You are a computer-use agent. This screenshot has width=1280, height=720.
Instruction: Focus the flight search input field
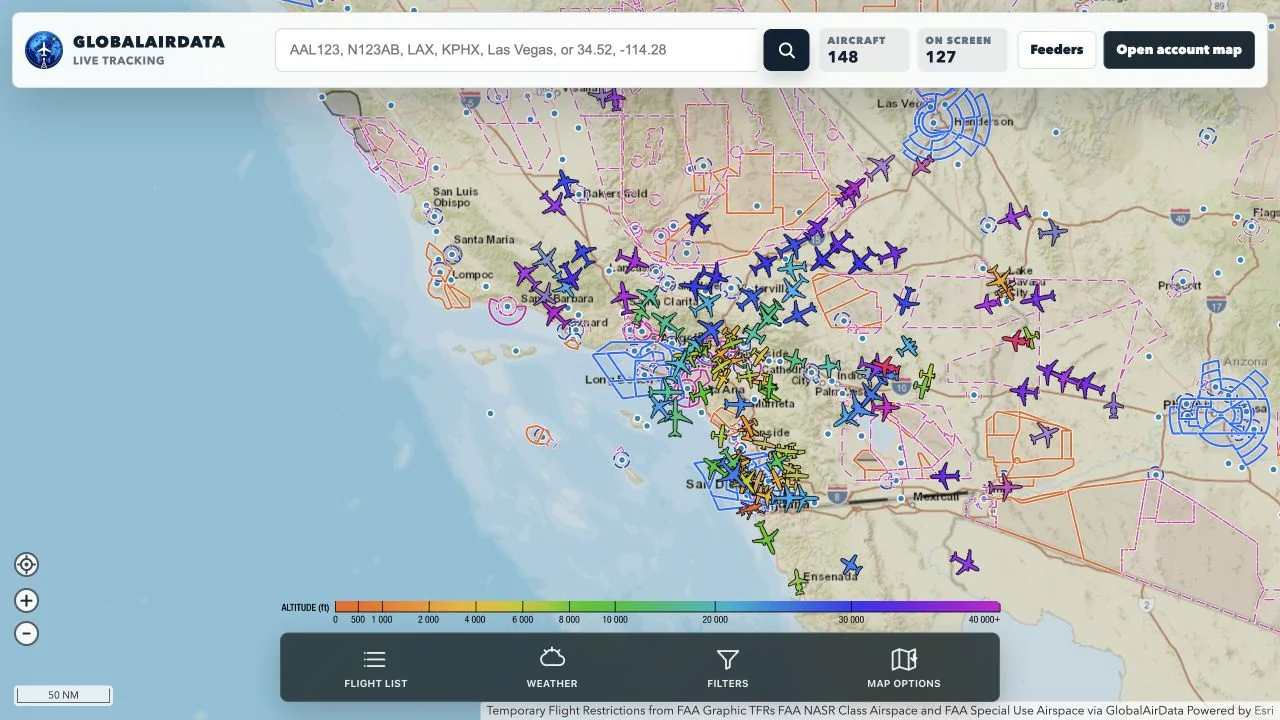[519, 50]
